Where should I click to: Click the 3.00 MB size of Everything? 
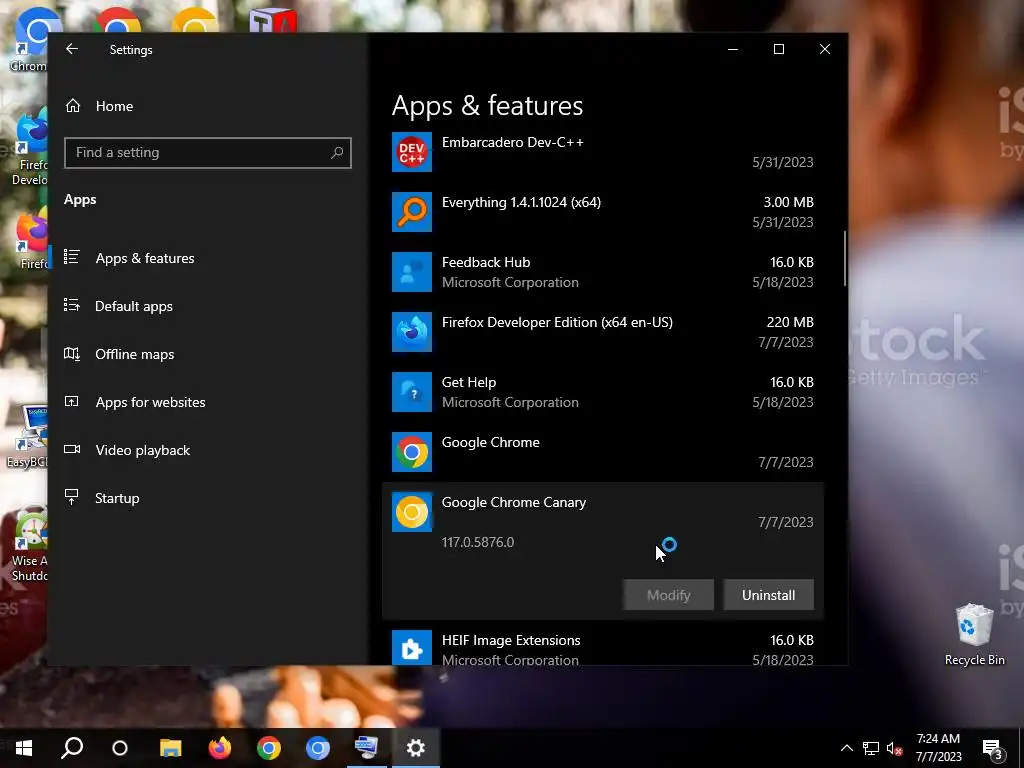tap(788, 202)
